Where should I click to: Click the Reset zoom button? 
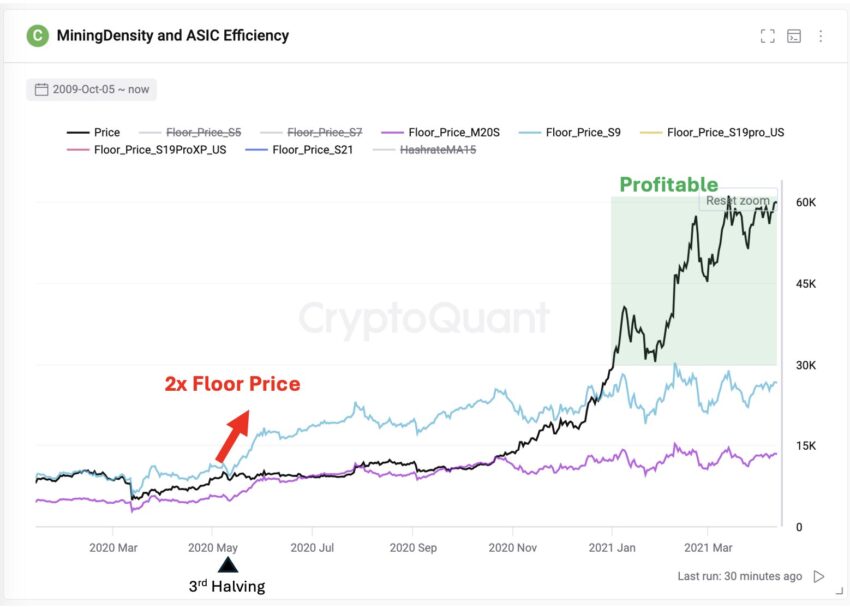coord(738,200)
